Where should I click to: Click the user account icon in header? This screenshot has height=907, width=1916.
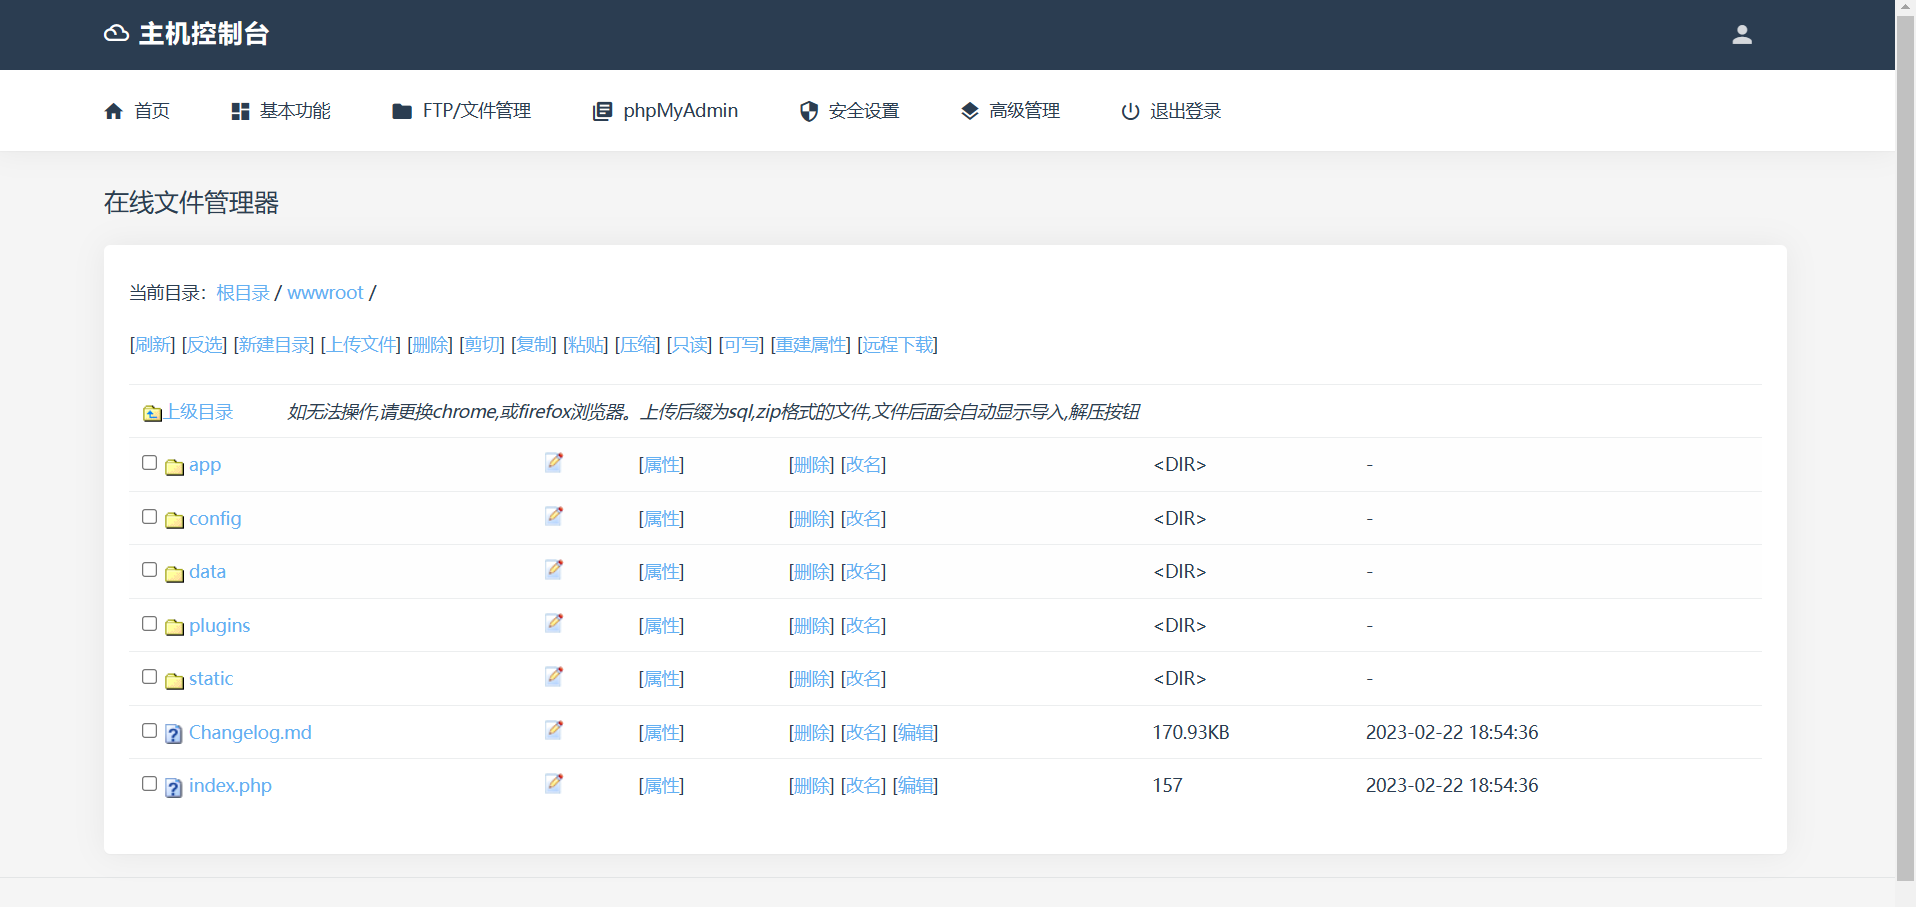coord(1741,35)
